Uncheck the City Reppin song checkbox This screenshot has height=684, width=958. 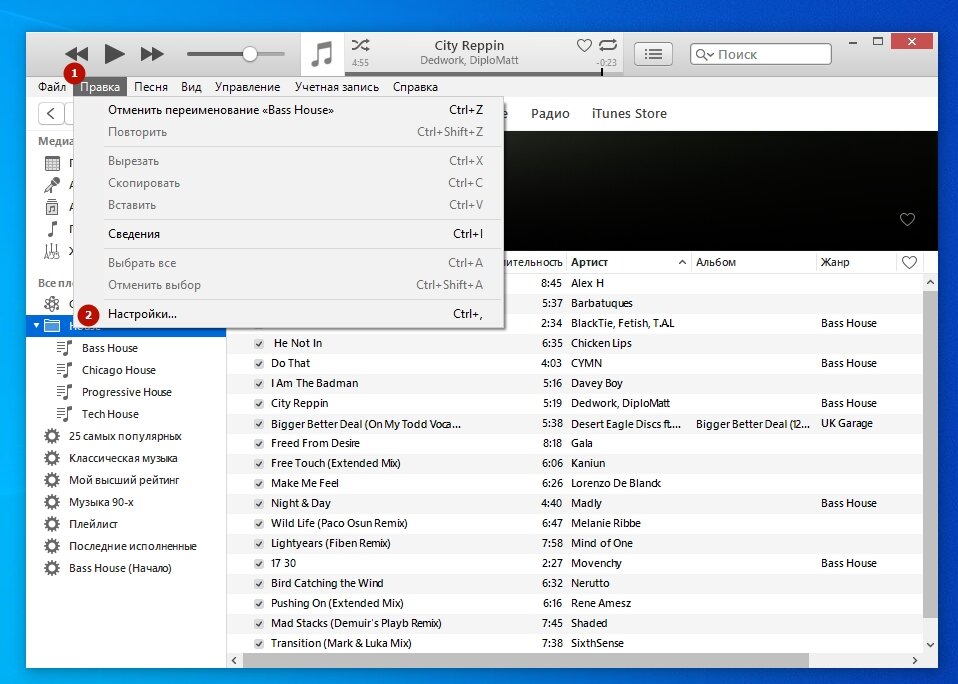click(259, 404)
